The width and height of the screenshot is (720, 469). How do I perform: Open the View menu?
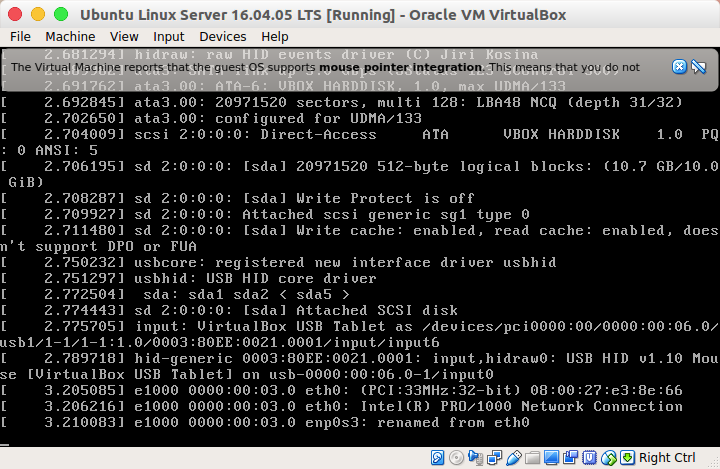(124, 36)
